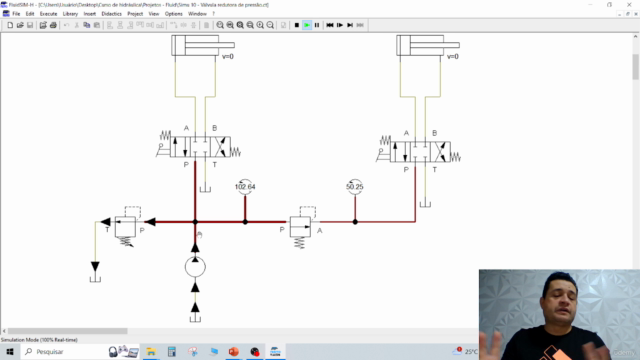Click the hydraulic pump symbol
The image size is (640, 360).
pyautogui.click(x=195, y=267)
